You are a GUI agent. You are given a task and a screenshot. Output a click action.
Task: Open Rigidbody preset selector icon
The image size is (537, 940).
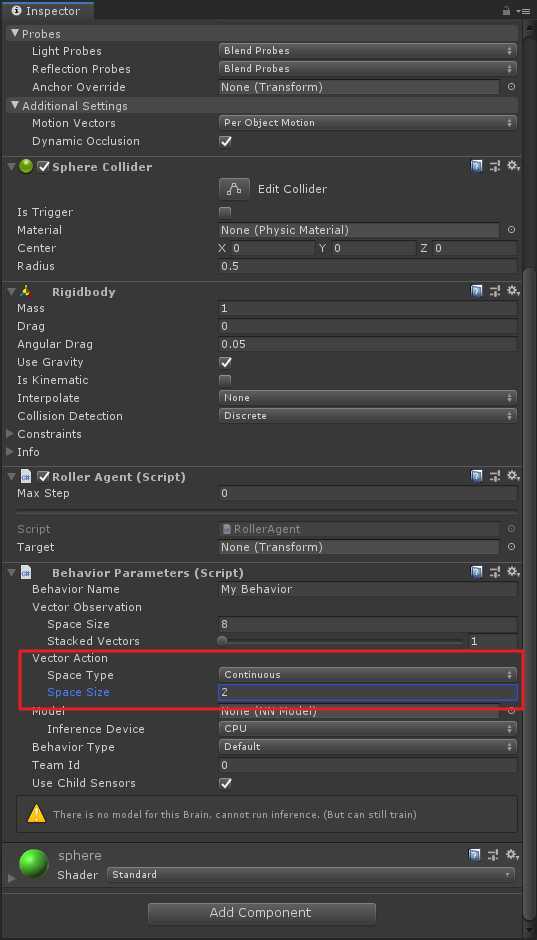(x=494, y=291)
